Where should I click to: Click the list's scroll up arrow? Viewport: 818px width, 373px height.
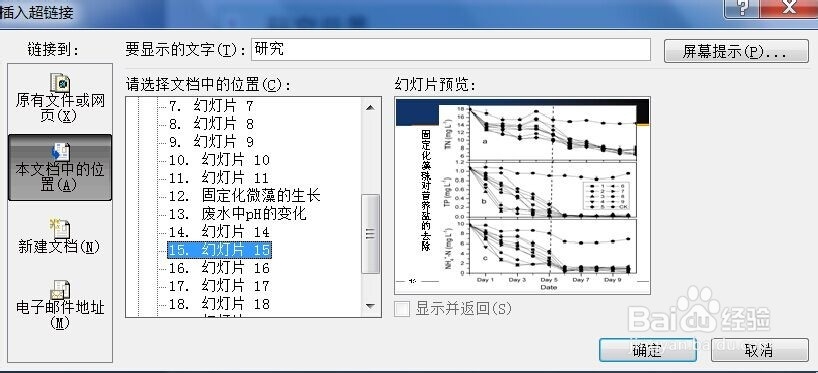(370, 107)
